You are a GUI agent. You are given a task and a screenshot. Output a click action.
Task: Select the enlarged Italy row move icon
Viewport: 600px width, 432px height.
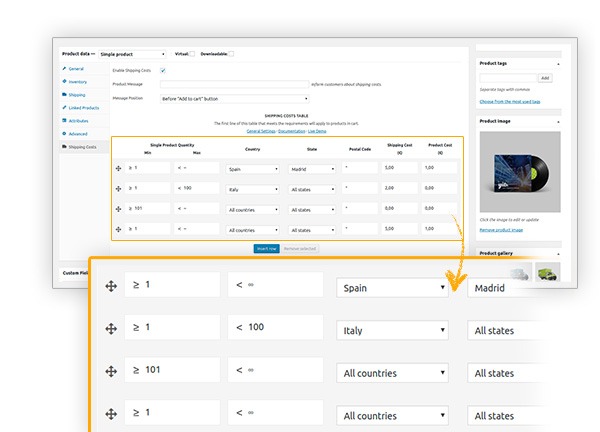[111, 328]
